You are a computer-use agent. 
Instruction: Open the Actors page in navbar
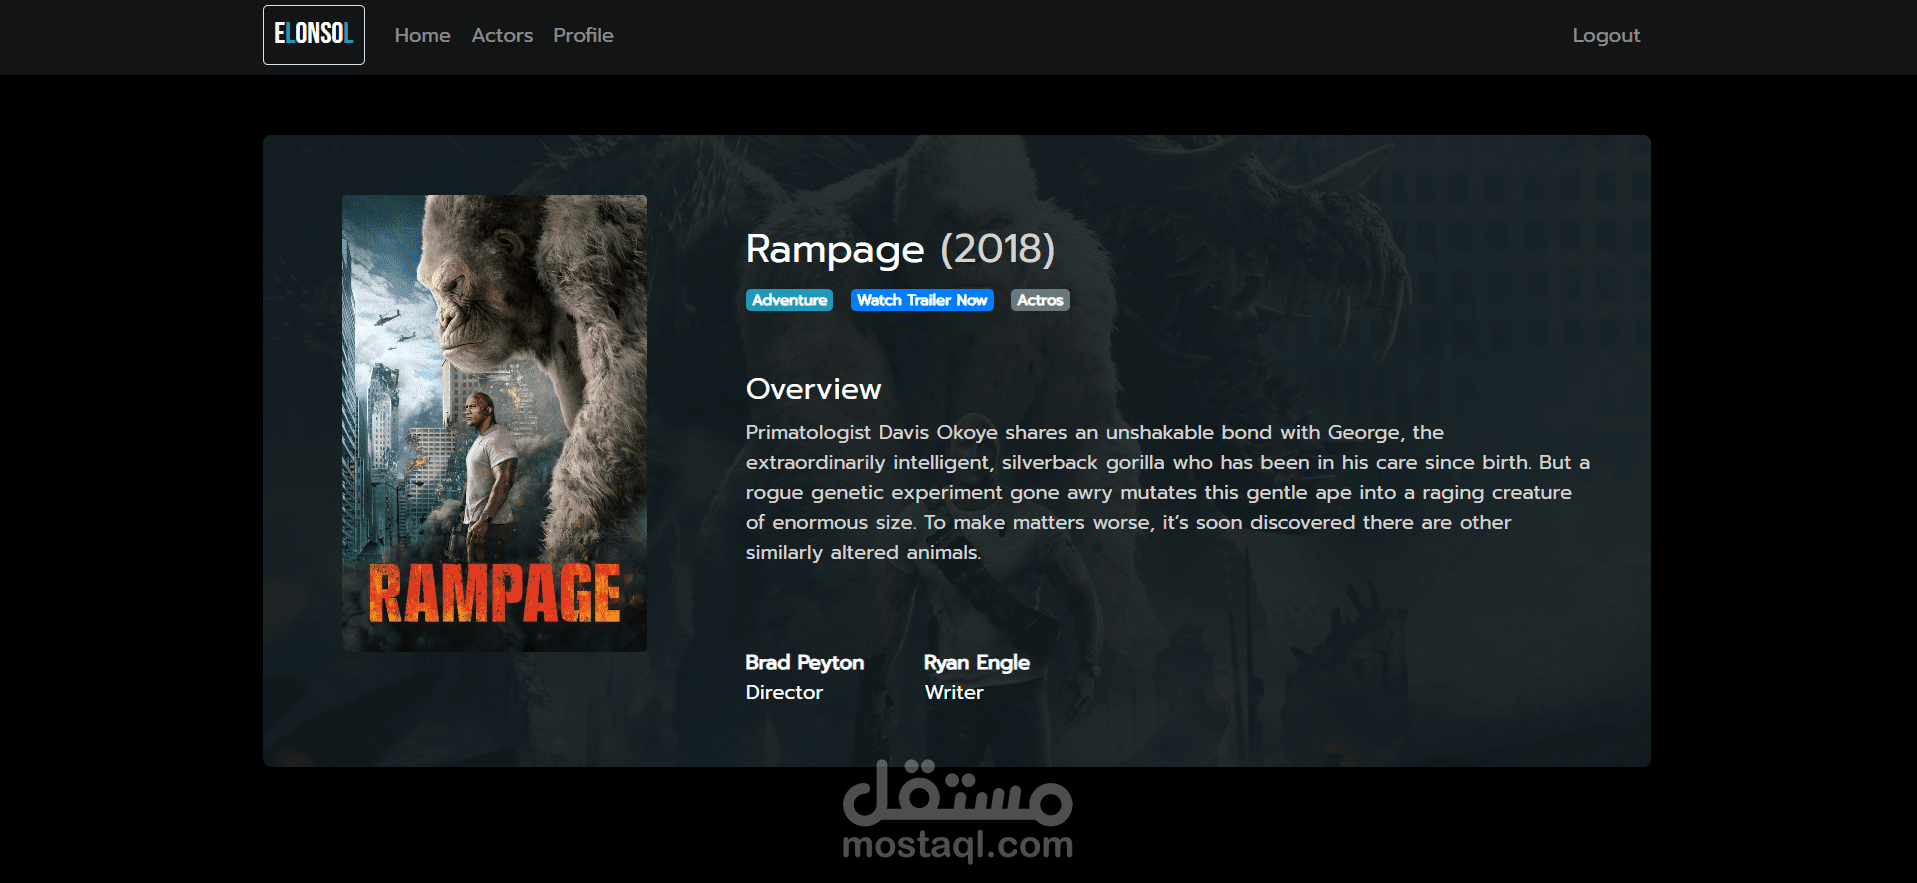click(502, 35)
